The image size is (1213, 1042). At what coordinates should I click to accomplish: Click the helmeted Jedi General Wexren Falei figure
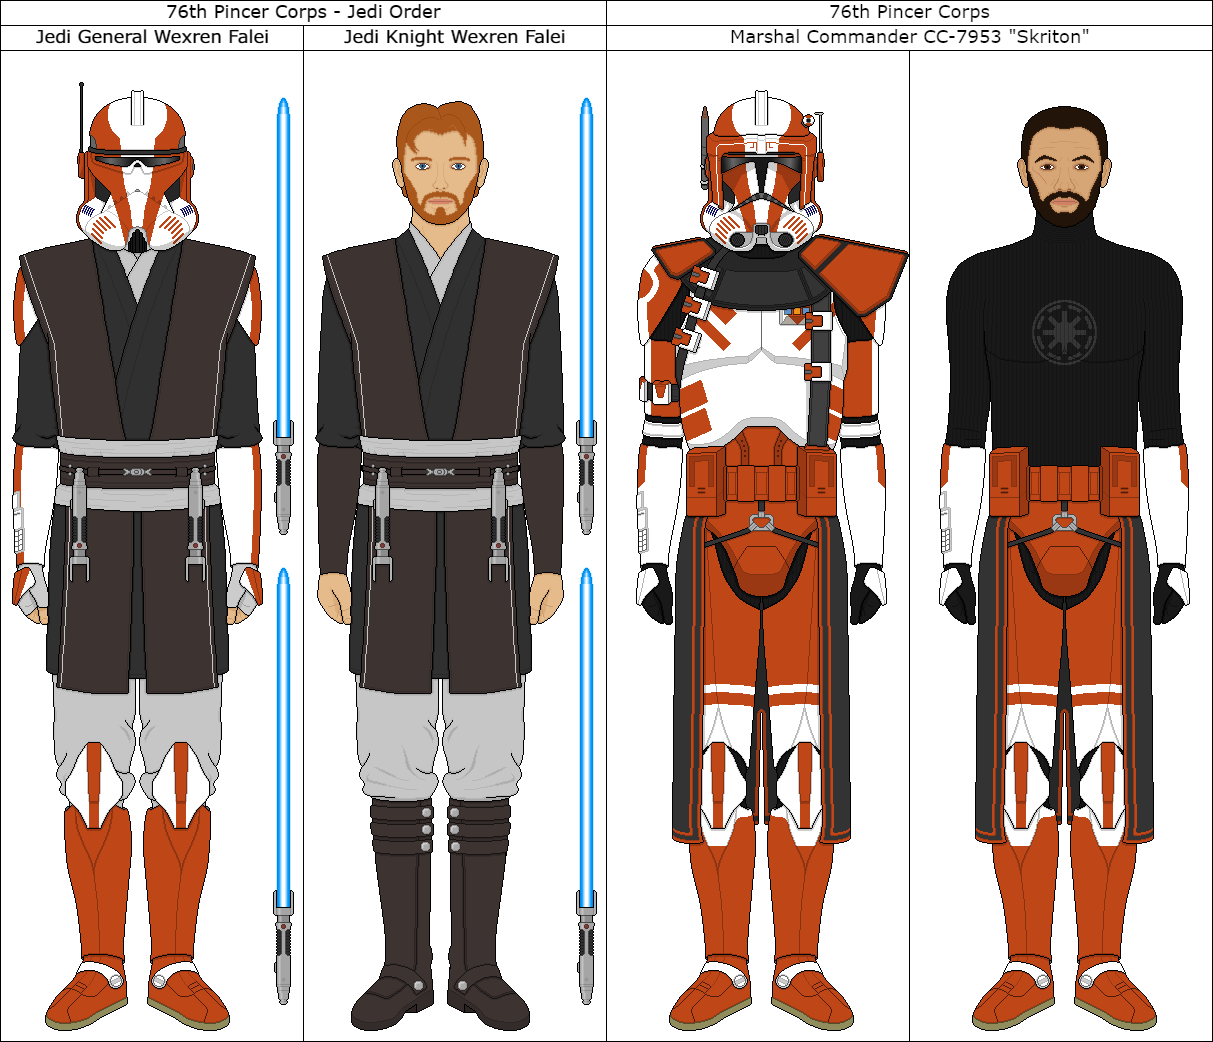[x=138, y=558]
